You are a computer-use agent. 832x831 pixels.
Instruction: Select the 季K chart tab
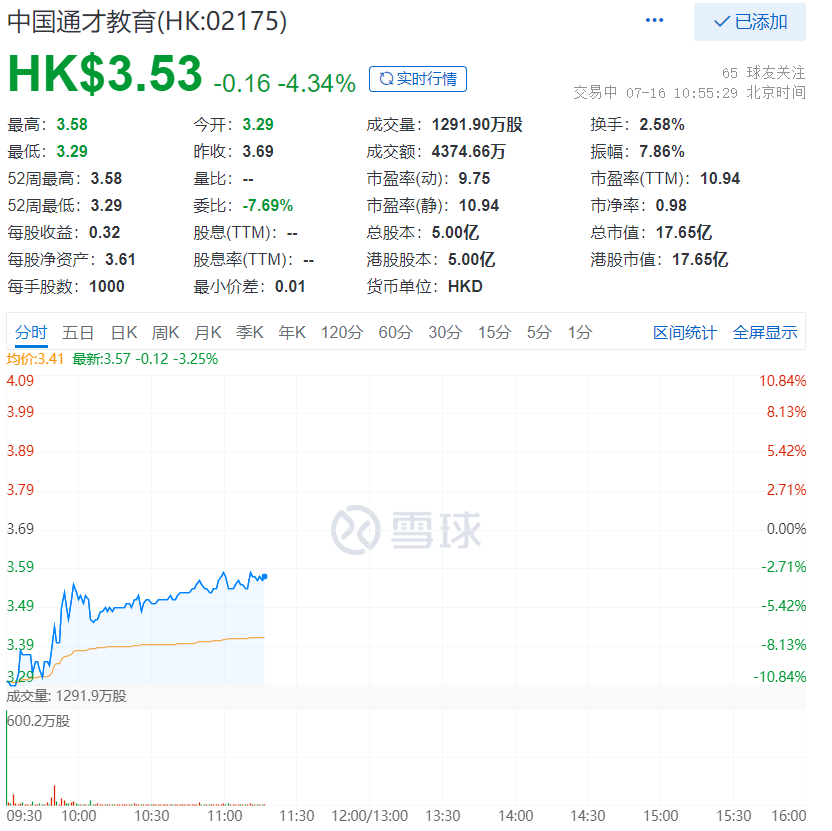250,333
